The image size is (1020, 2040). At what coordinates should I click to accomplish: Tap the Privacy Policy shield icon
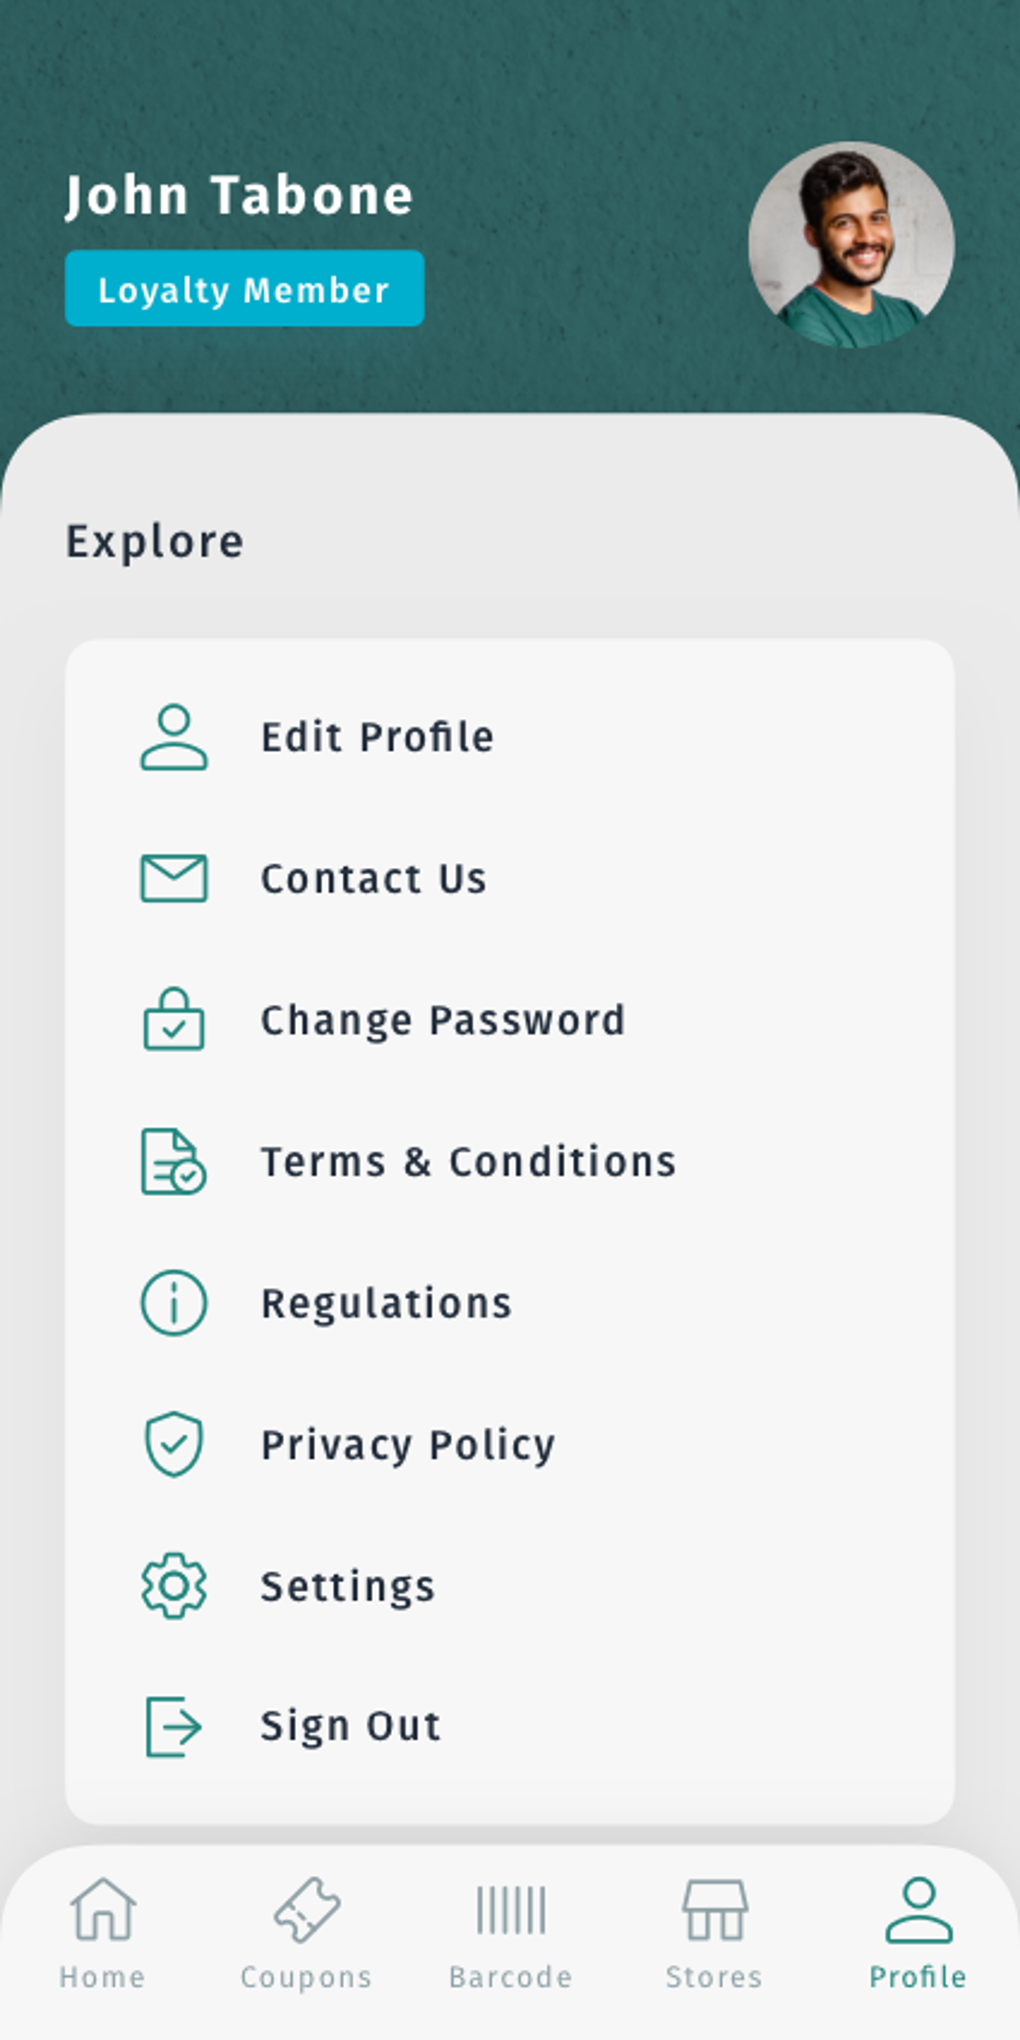coord(174,1444)
